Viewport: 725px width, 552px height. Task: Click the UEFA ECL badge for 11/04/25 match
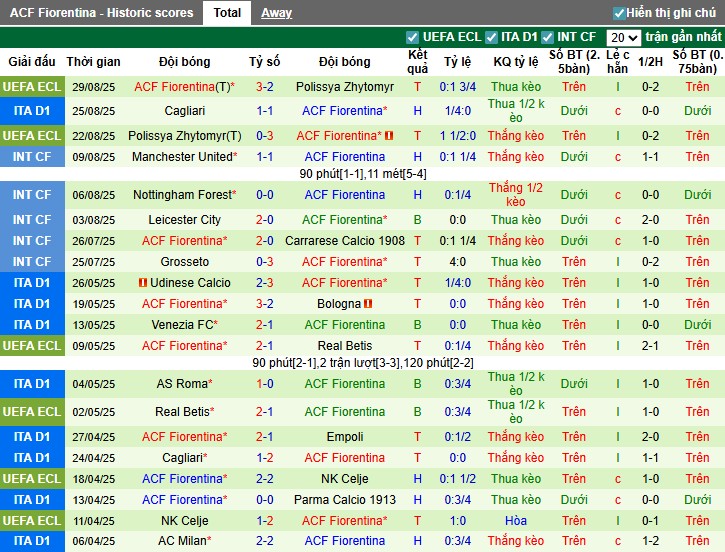[x=31, y=520]
